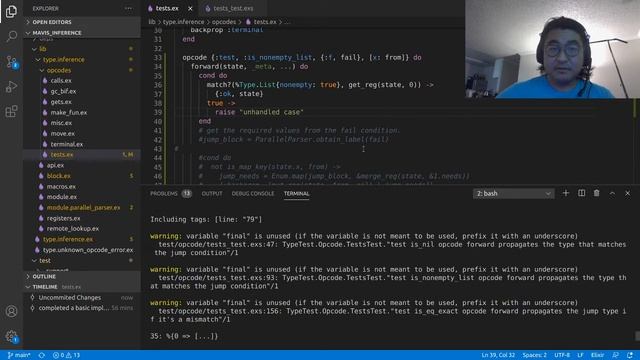Select the 'completed a basic impl...' timeline entry
This screenshot has height=360, width=640.
pos(82,308)
